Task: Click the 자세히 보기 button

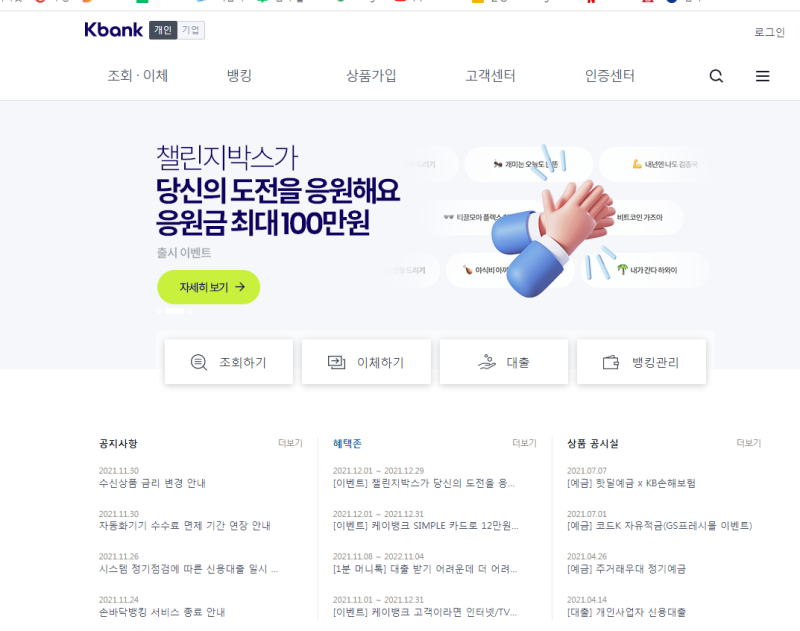Action: click(209, 287)
